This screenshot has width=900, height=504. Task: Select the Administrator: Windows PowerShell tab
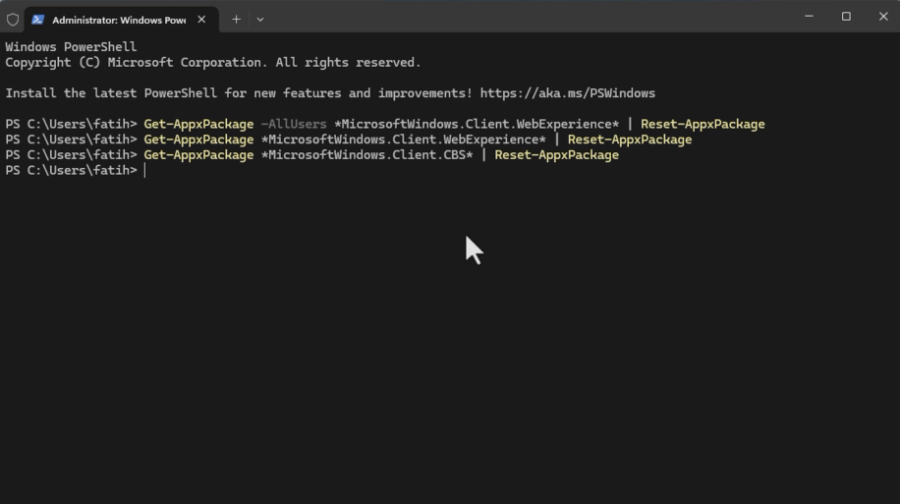tap(122, 20)
